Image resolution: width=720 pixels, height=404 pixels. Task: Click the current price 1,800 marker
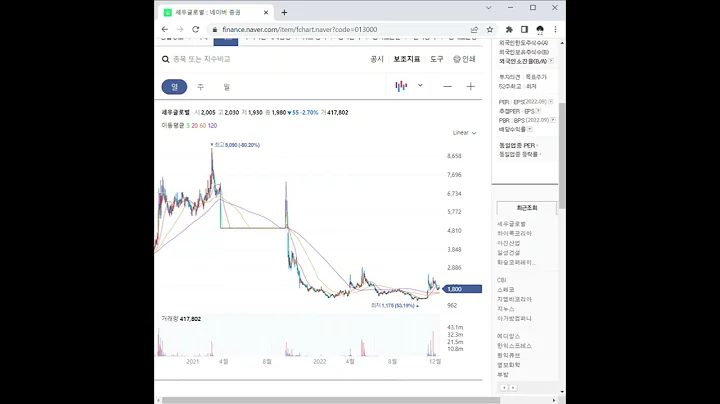[463, 289]
